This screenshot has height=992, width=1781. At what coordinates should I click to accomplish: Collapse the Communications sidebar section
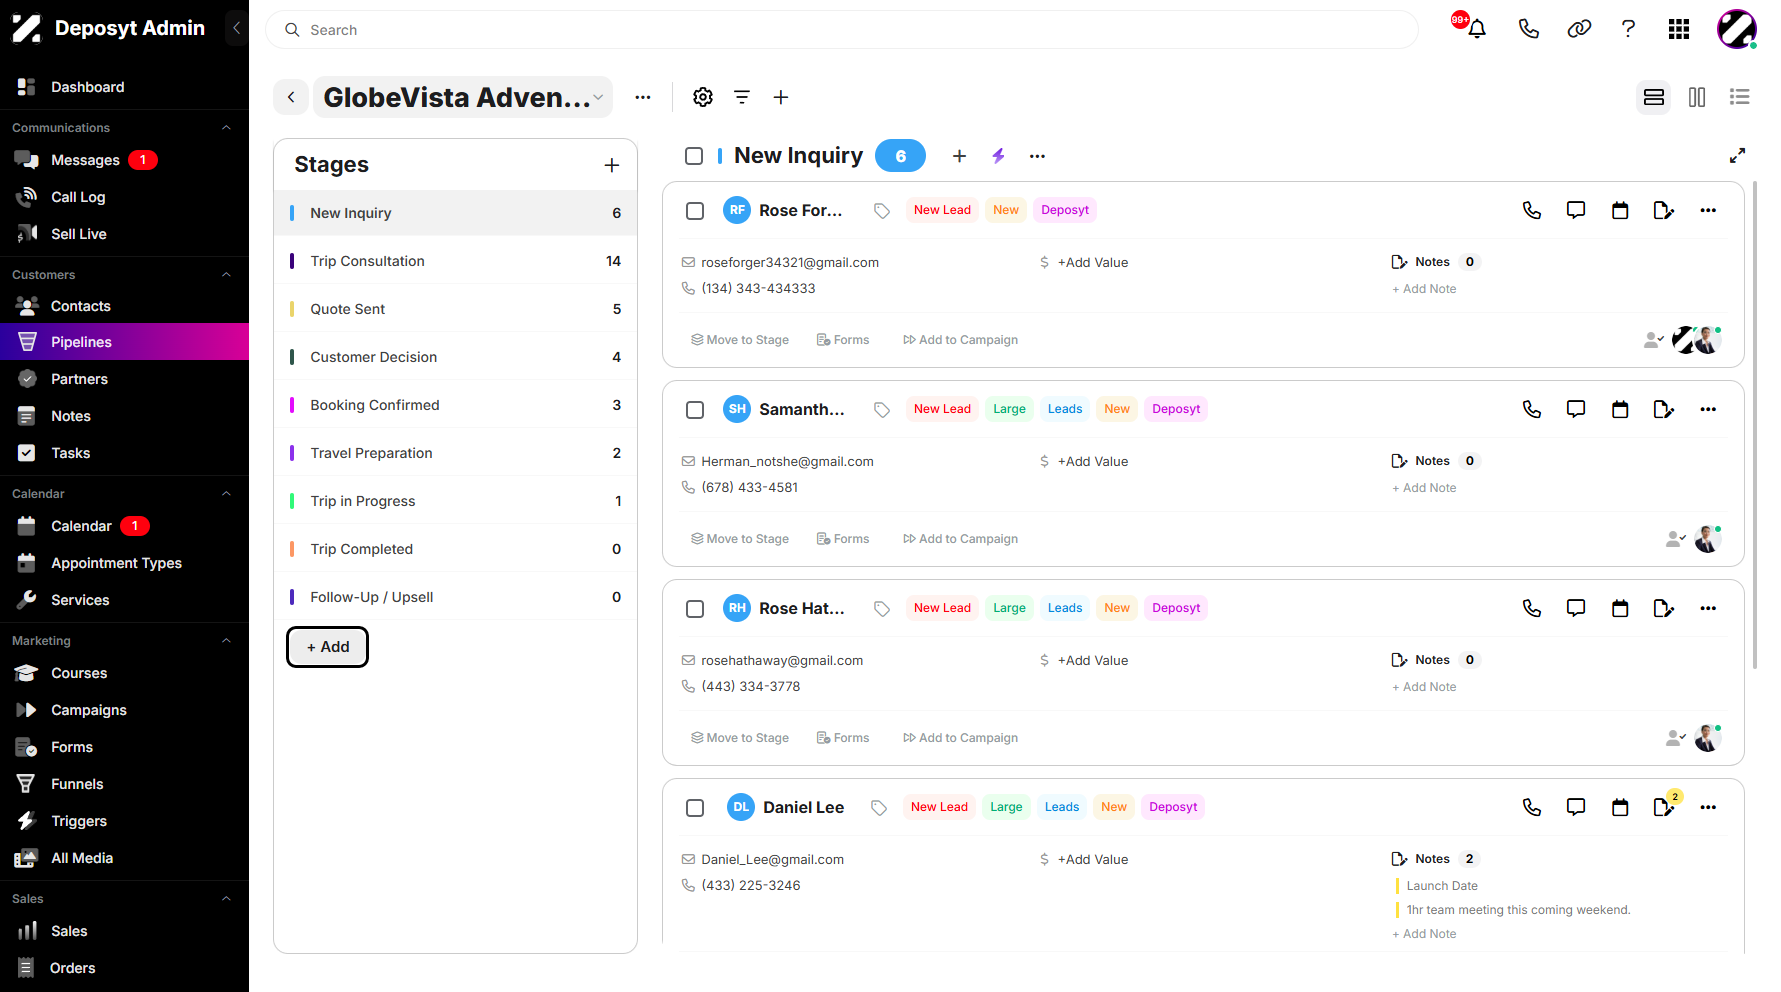(x=226, y=128)
